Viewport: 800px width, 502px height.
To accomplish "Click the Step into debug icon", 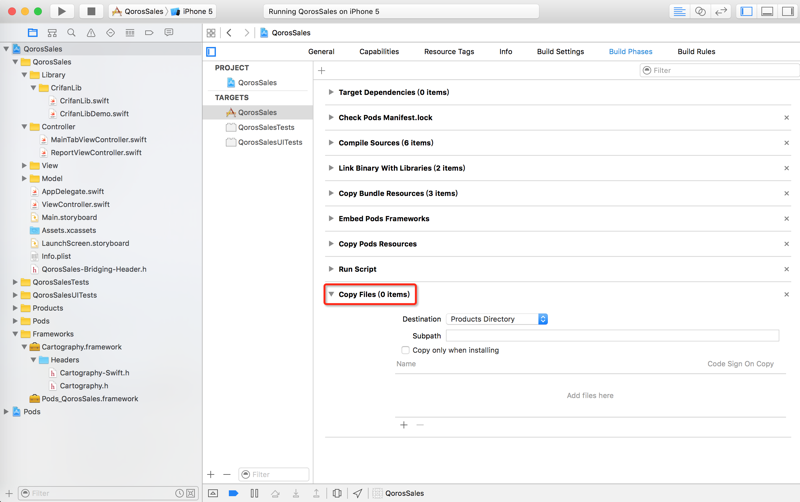I will [295, 493].
